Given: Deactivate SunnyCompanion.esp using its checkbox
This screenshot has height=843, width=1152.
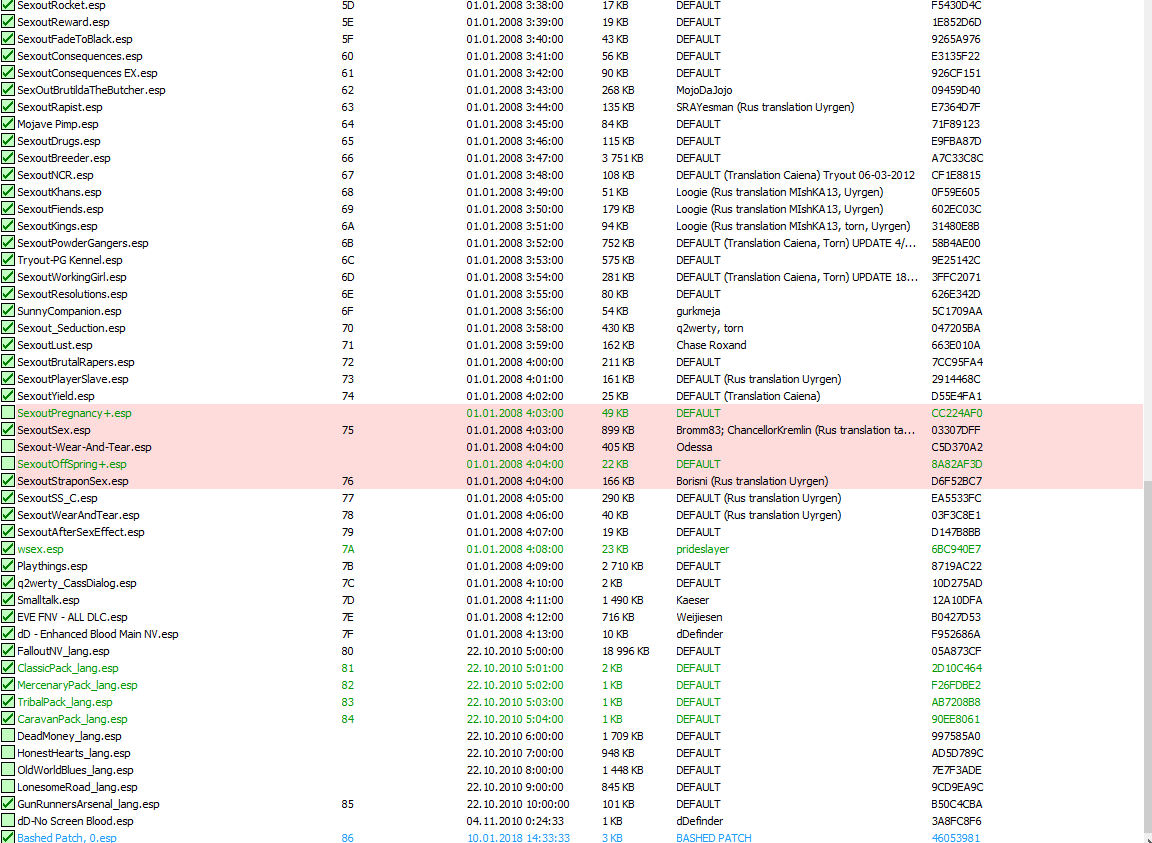Looking at the screenshot, I should click(x=8, y=311).
